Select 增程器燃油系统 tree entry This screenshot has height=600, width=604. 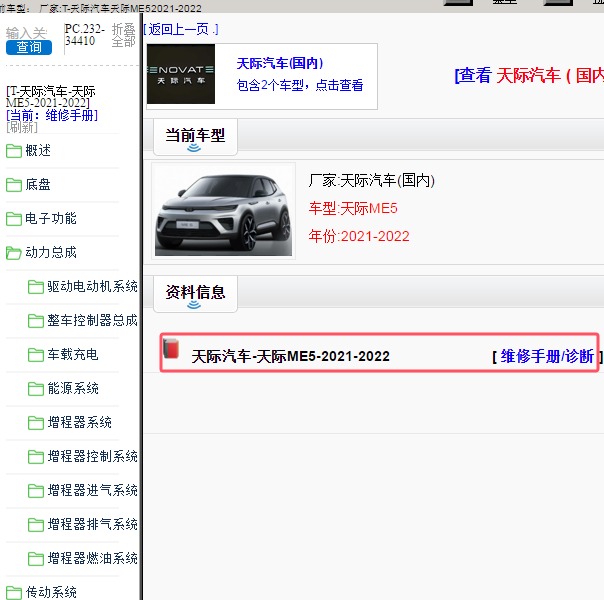[92, 558]
